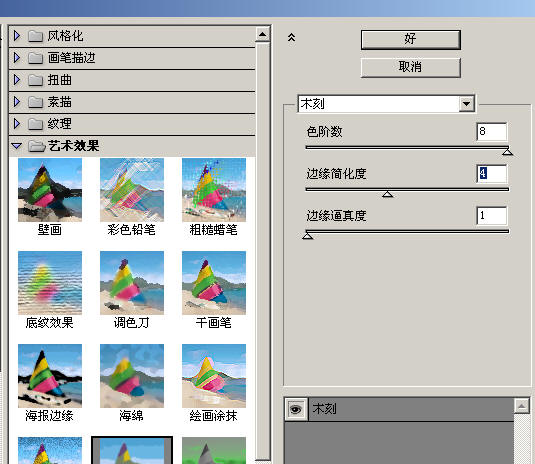The height and width of the screenshot is (464, 535).
Task: Select the 绘画涂抹 filter thumbnail
Action: (214, 376)
